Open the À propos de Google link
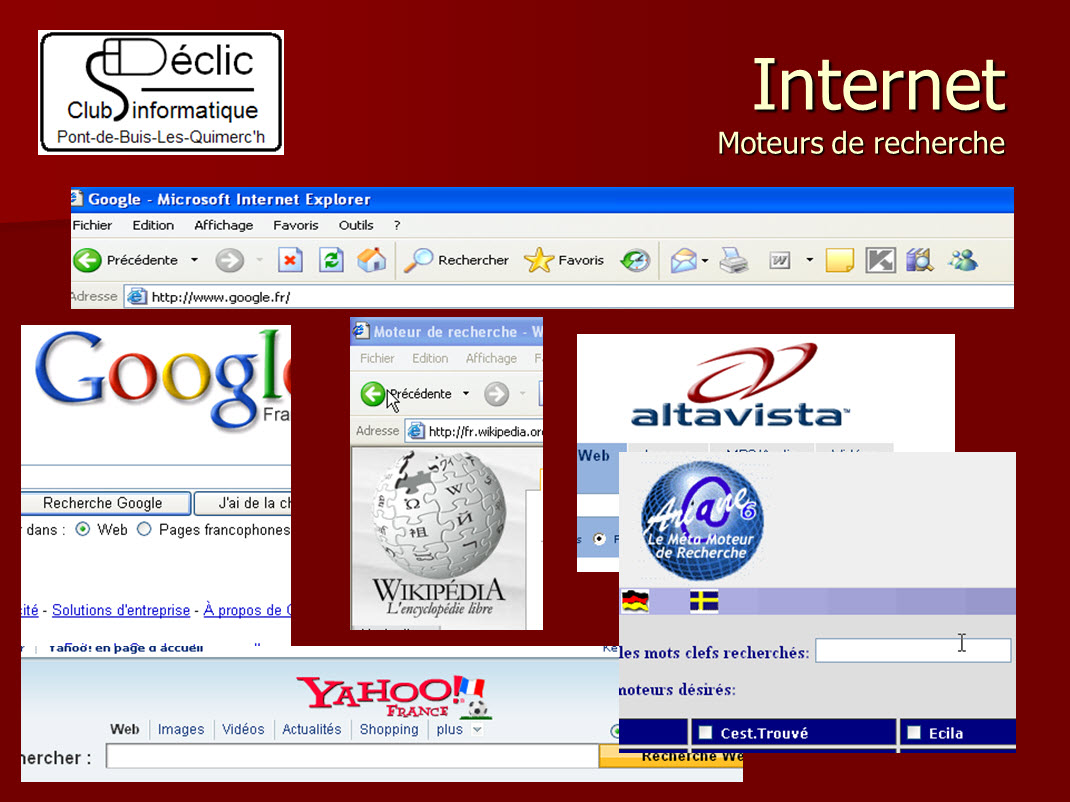The width and height of the screenshot is (1070, 802). point(246,610)
